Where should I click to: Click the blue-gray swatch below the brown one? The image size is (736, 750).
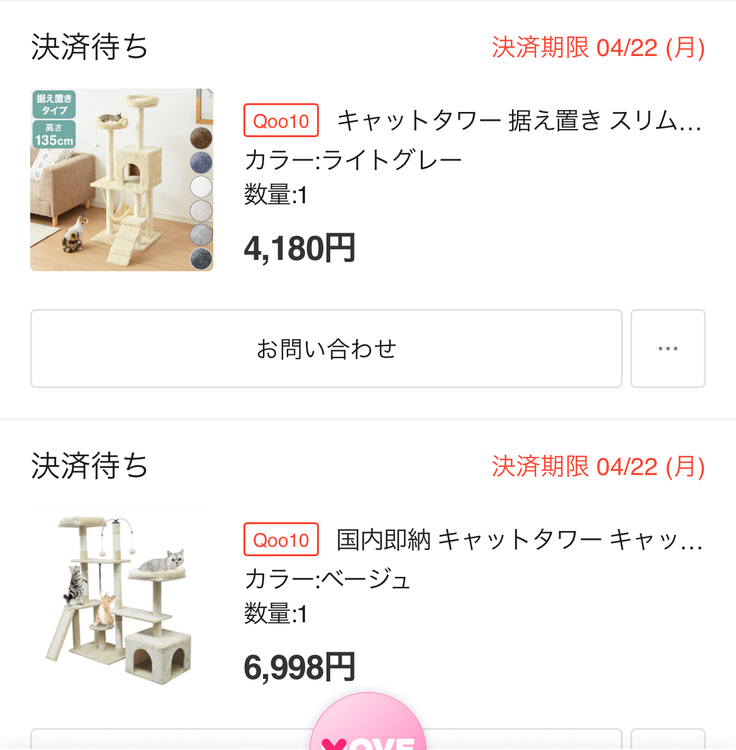click(201, 162)
